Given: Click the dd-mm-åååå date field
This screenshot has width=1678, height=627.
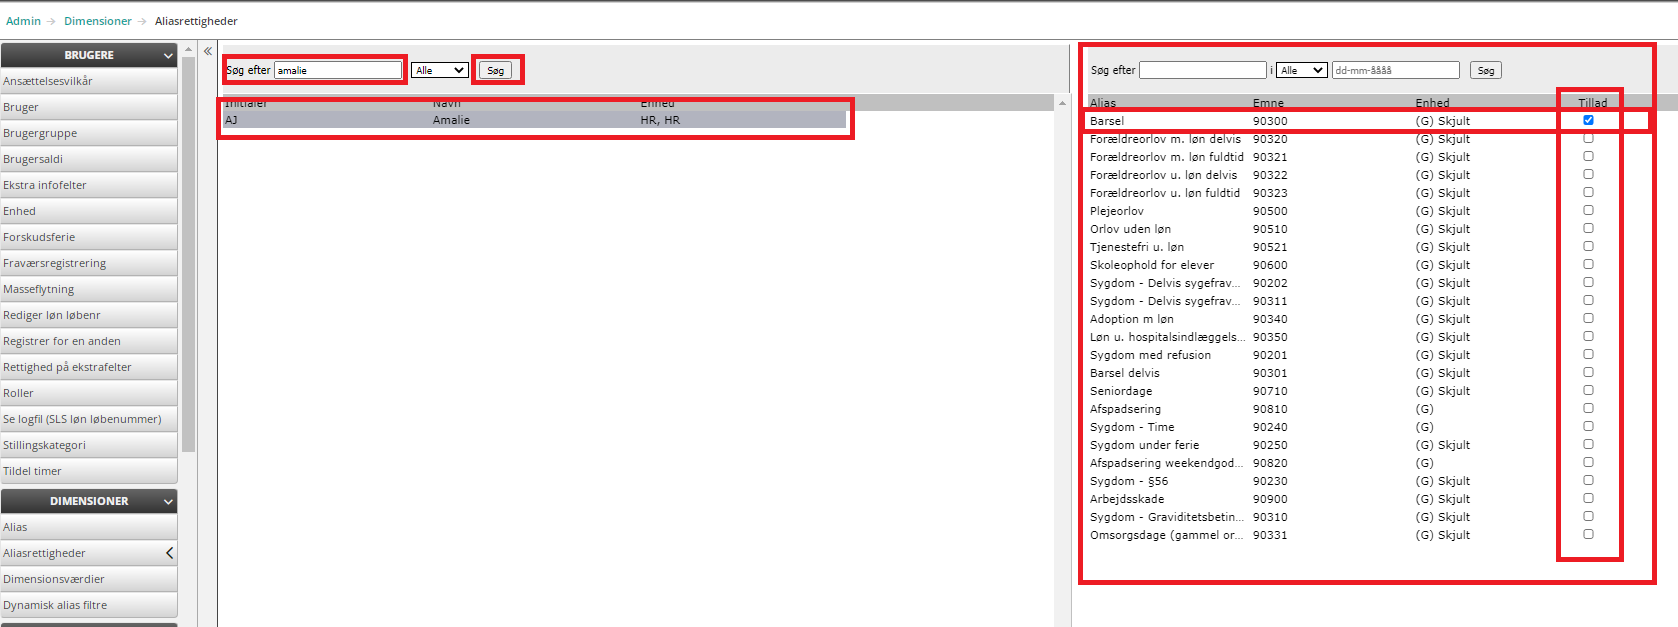Looking at the screenshot, I should point(1395,70).
